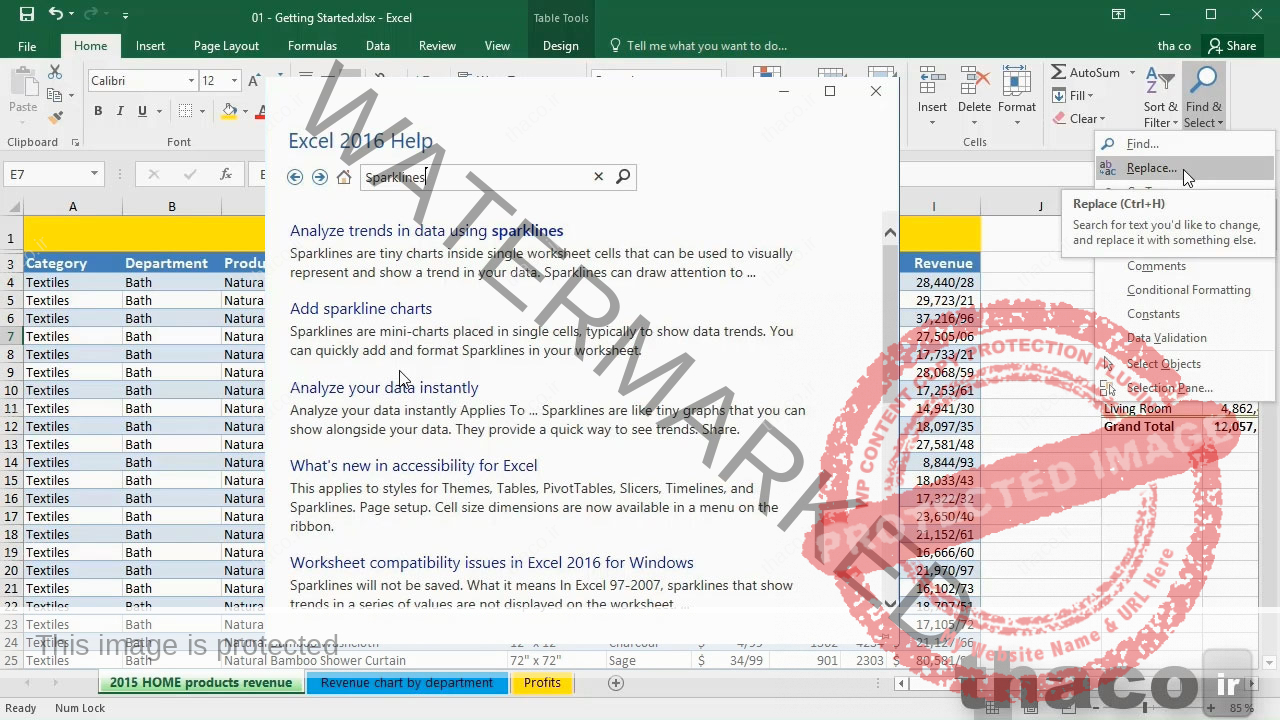Open the File menu tab
The image size is (1280, 720).
click(27, 46)
